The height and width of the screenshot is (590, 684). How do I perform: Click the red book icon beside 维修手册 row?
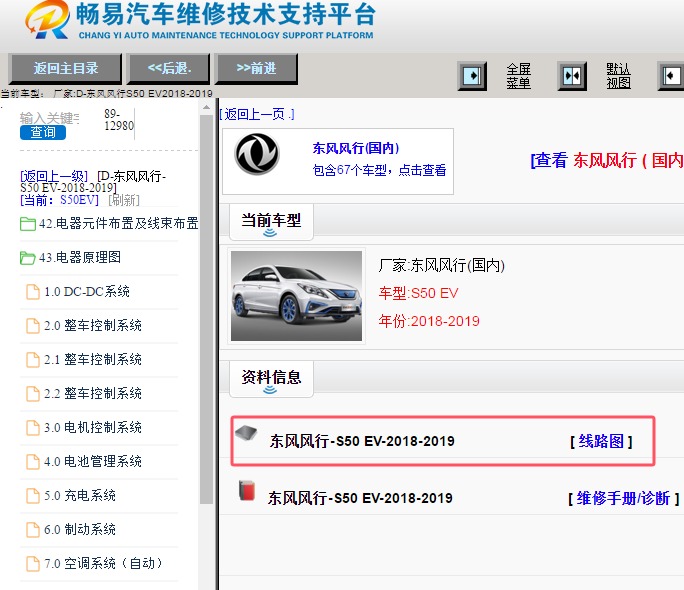247,490
